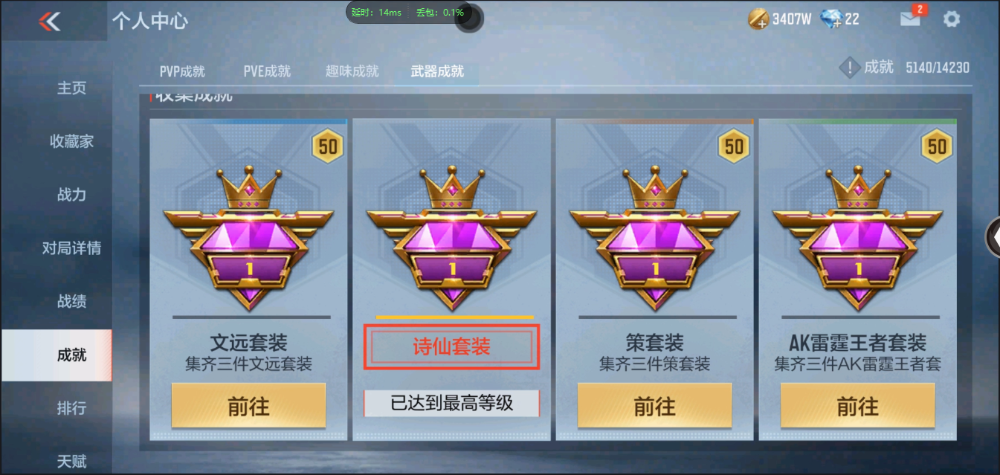Click the 50 point badge on 文远套装 card
Viewport: 1000px width, 475px height.
[x=328, y=147]
